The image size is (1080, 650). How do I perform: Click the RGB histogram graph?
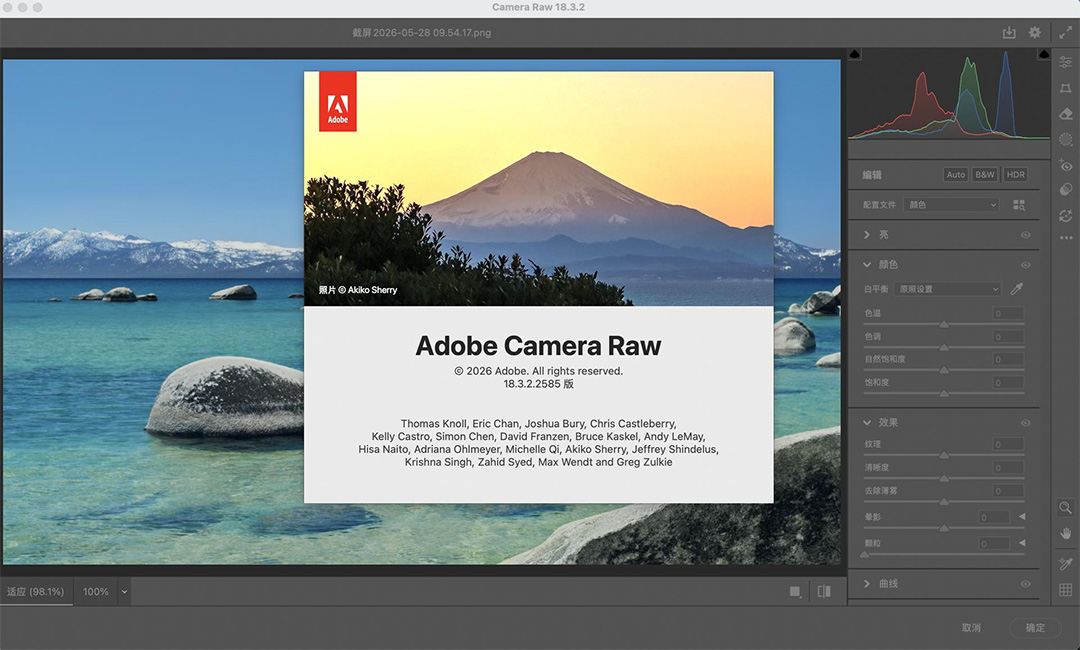pyautogui.click(x=949, y=94)
